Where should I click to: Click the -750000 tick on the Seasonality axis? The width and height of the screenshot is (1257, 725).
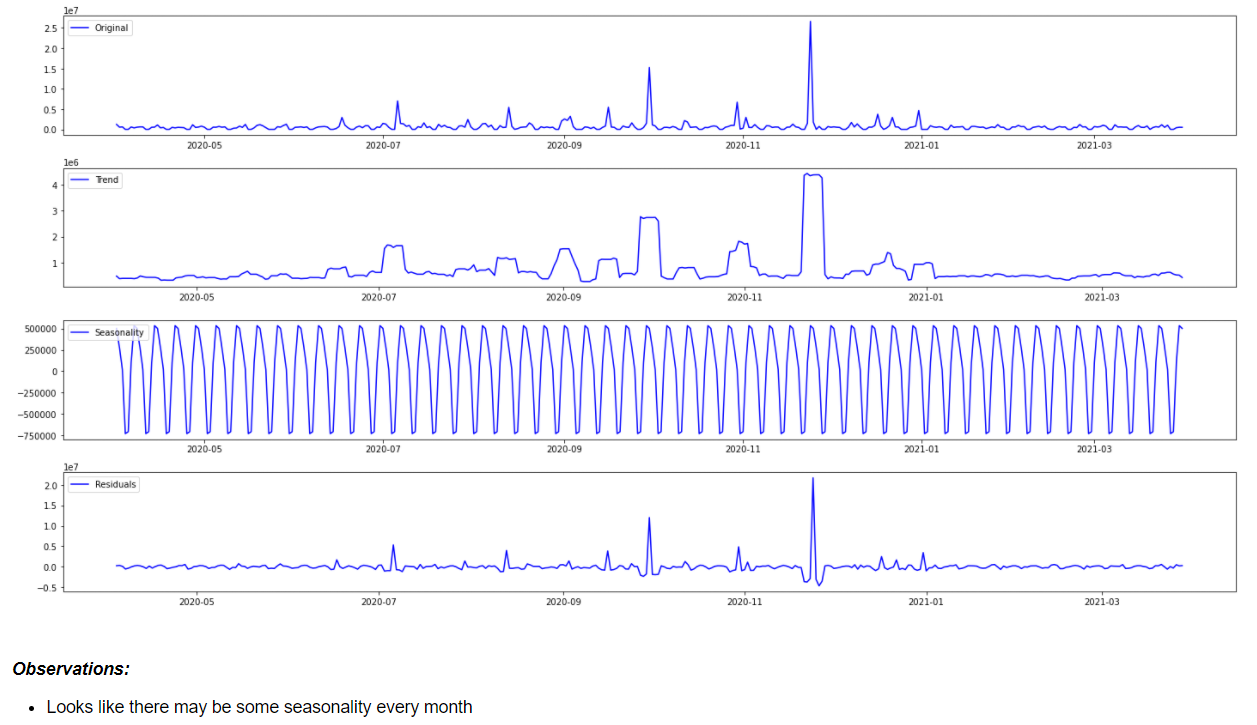click(38, 435)
